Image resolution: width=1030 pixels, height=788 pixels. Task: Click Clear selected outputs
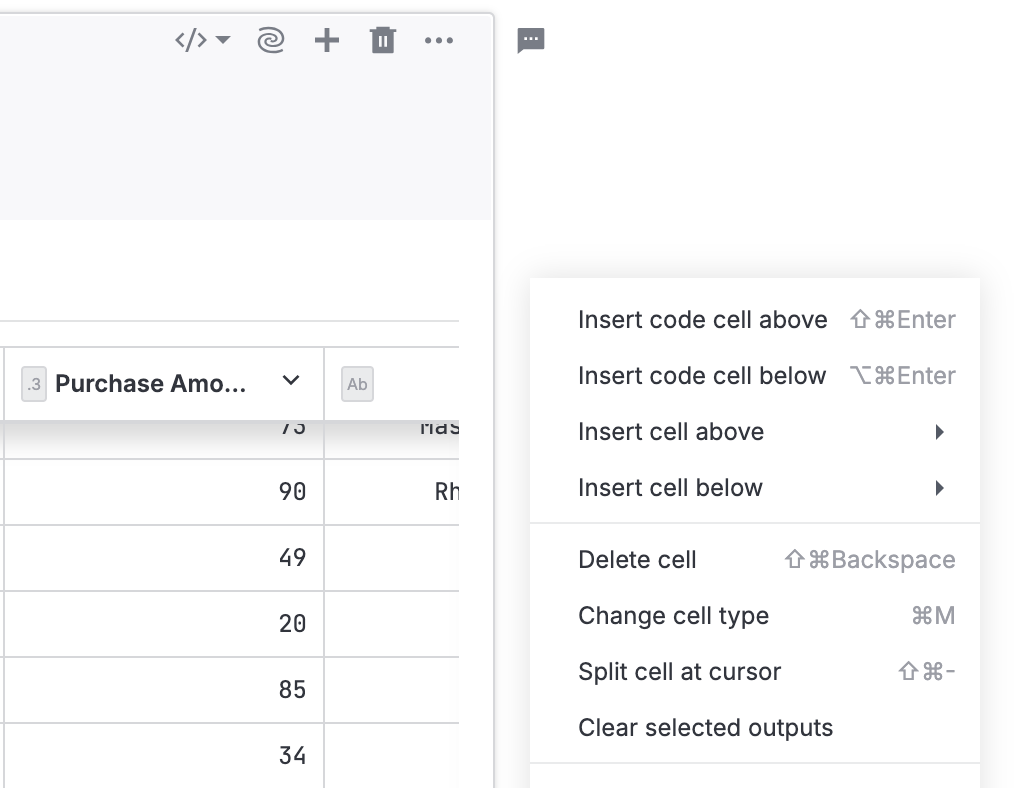705,727
